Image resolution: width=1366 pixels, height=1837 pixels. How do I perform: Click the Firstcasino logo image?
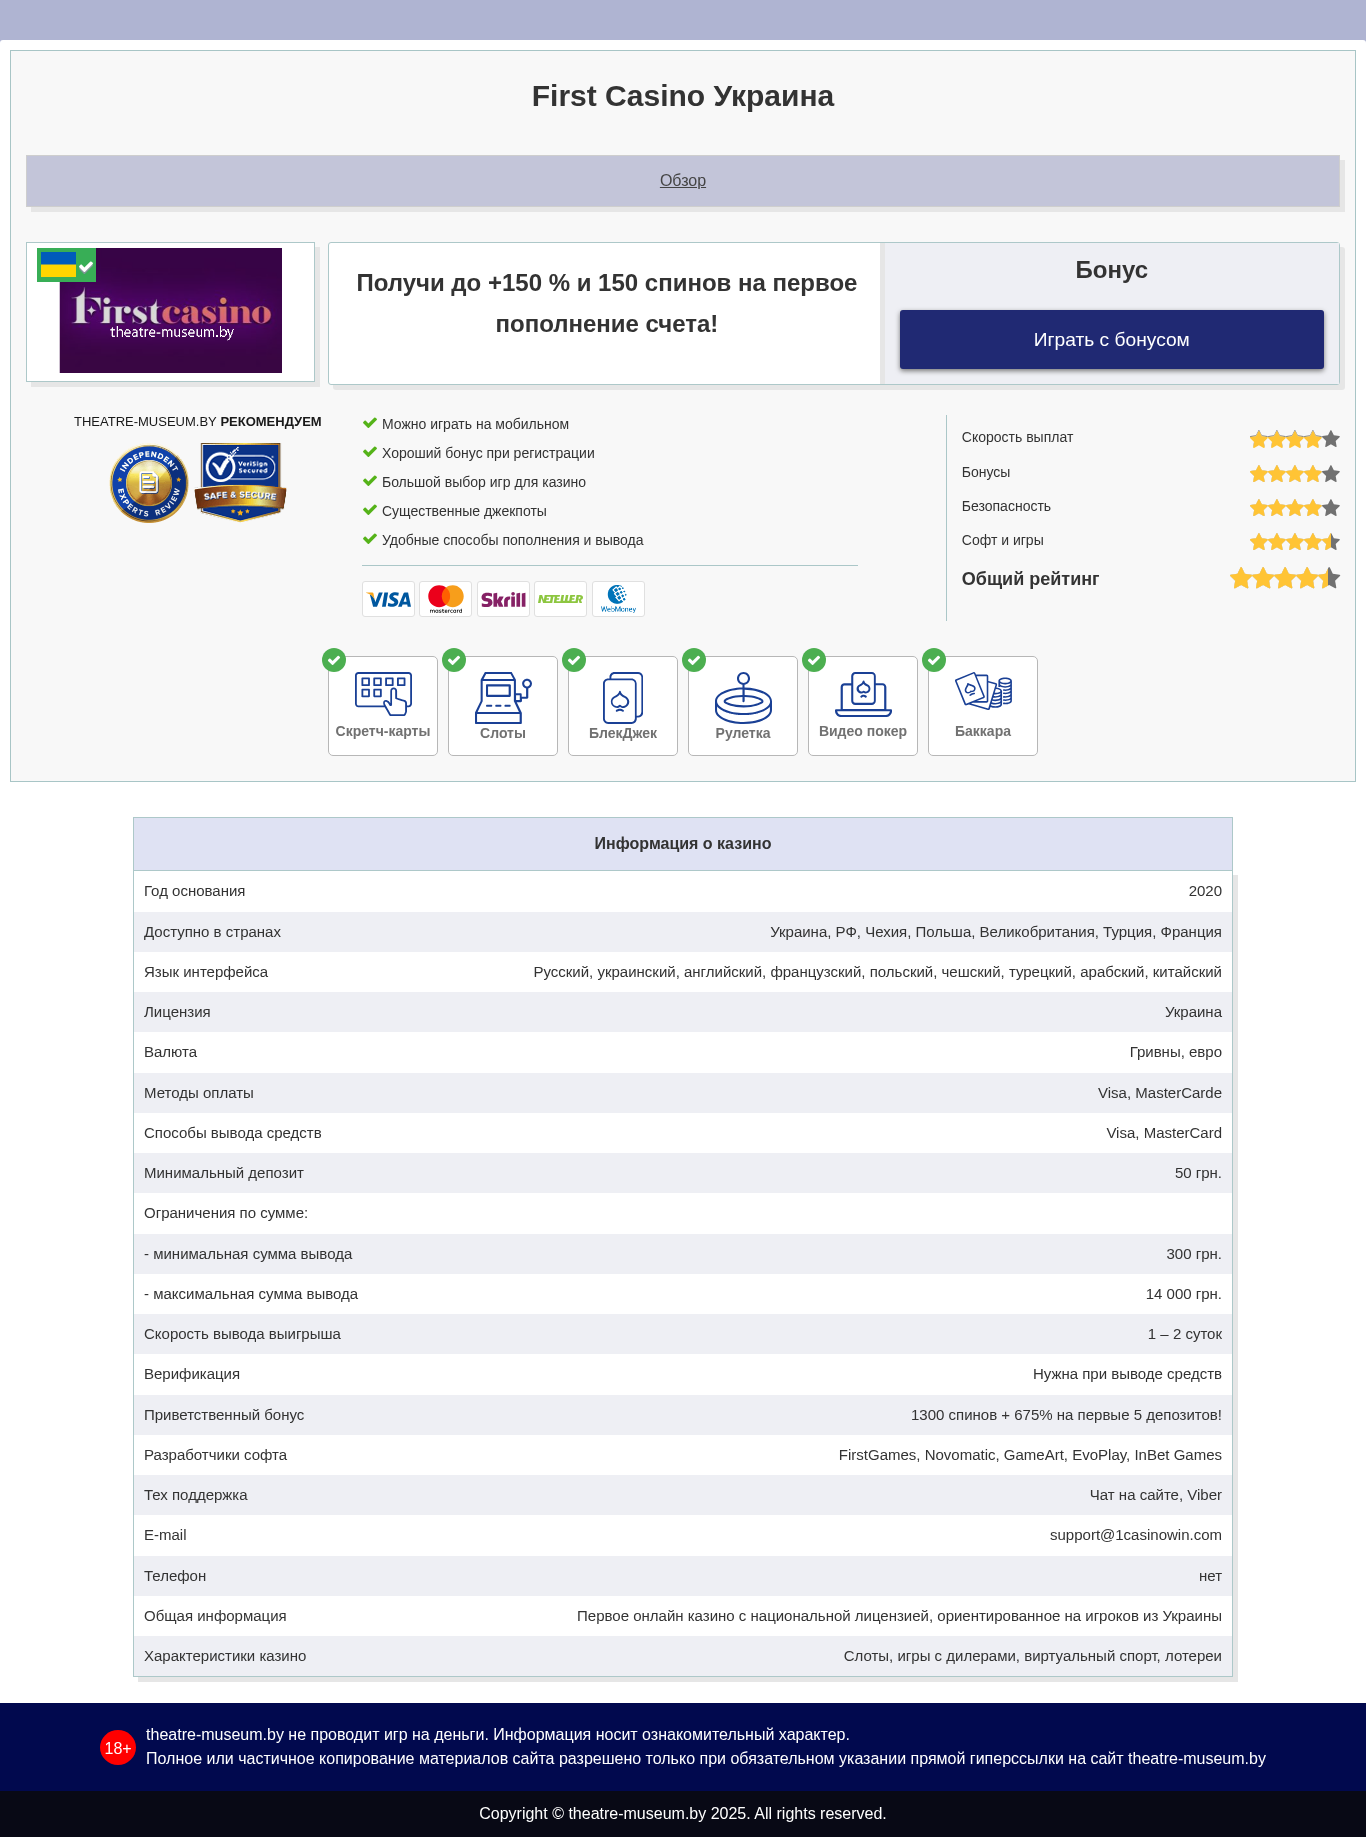click(171, 311)
